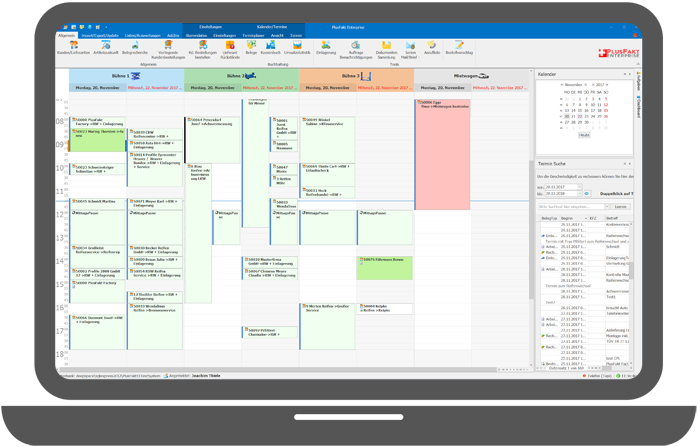Open the Anrufliste
The width and height of the screenshot is (700, 447).
click(432, 47)
